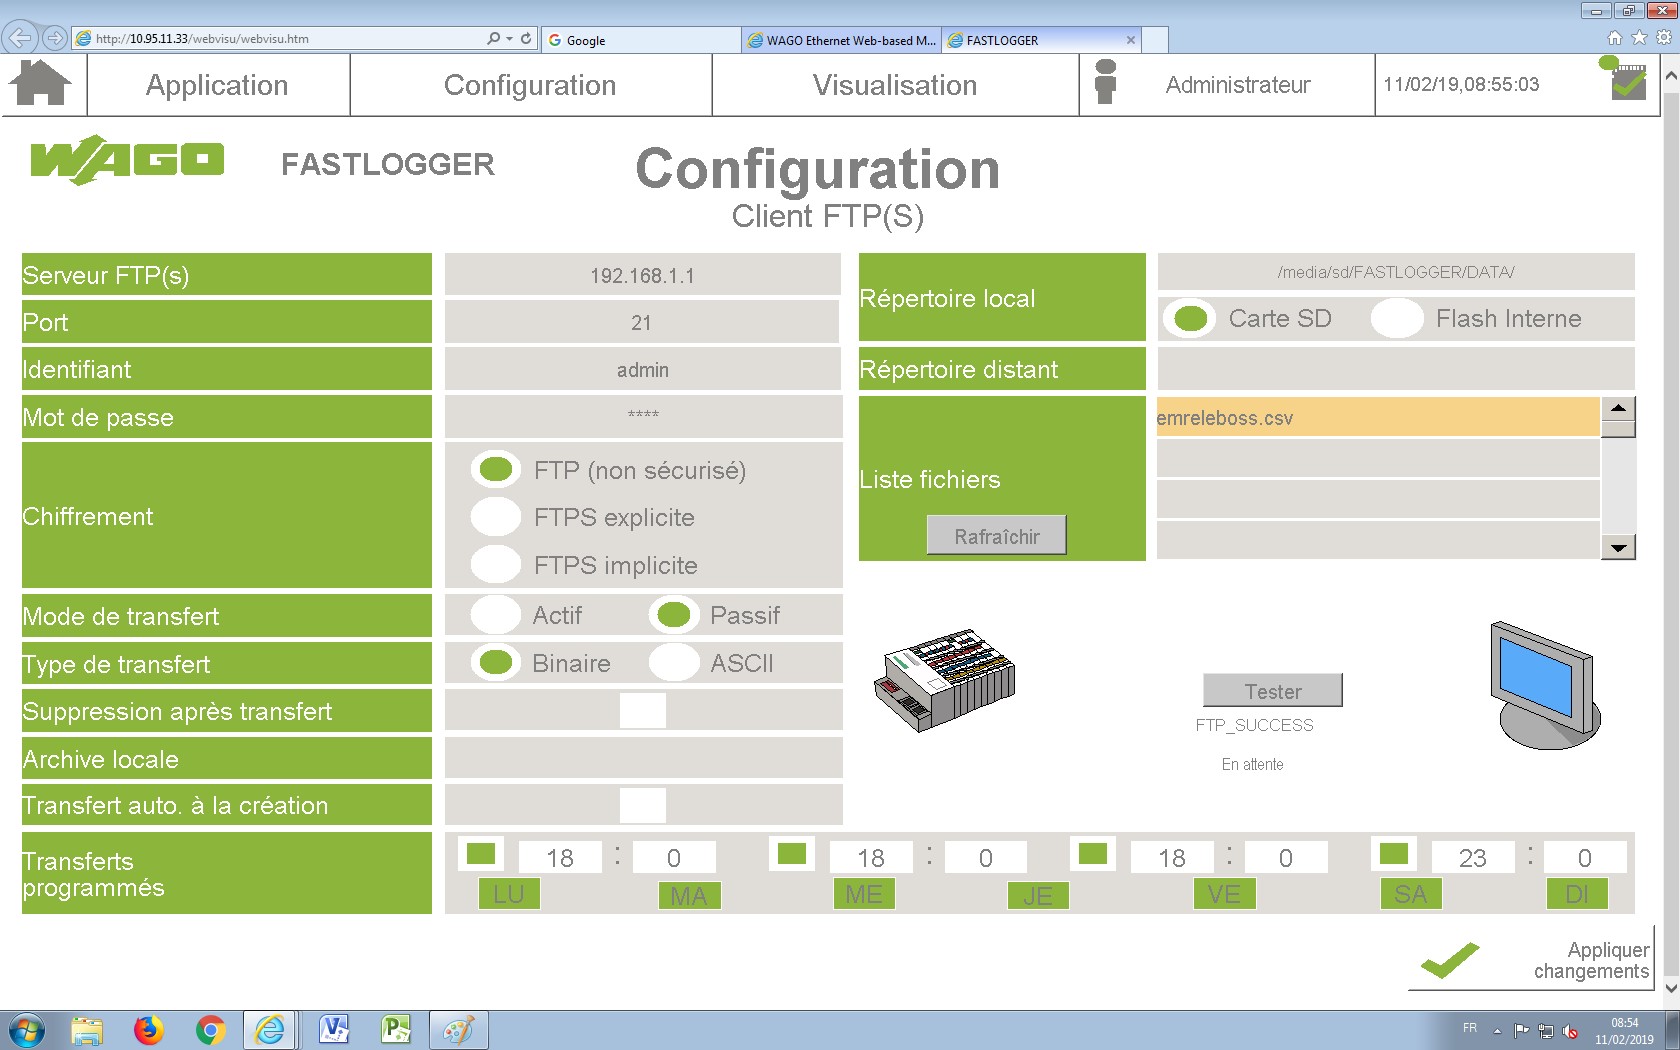Click the action center flag in the system tray
The image size is (1680, 1050).
tap(1521, 1031)
